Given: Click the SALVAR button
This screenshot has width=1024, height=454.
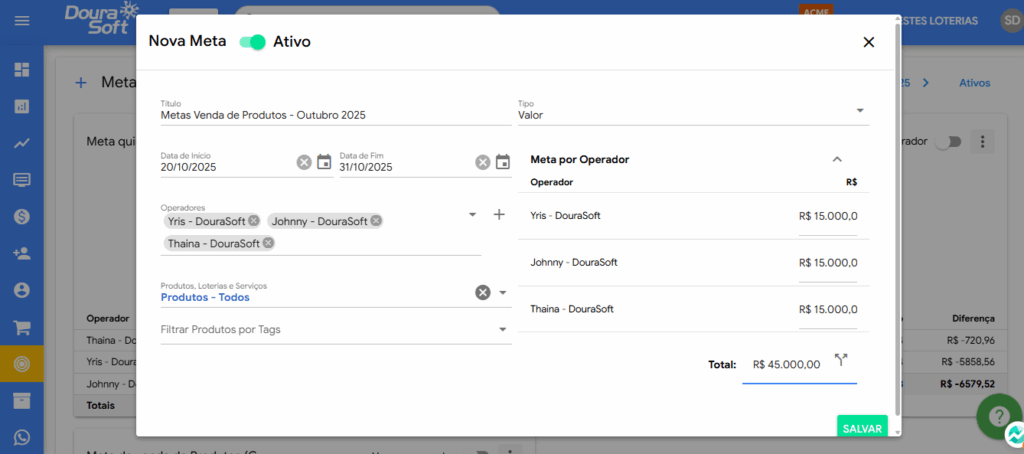Looking at the screenshot, I should click(x=862, y=428).
